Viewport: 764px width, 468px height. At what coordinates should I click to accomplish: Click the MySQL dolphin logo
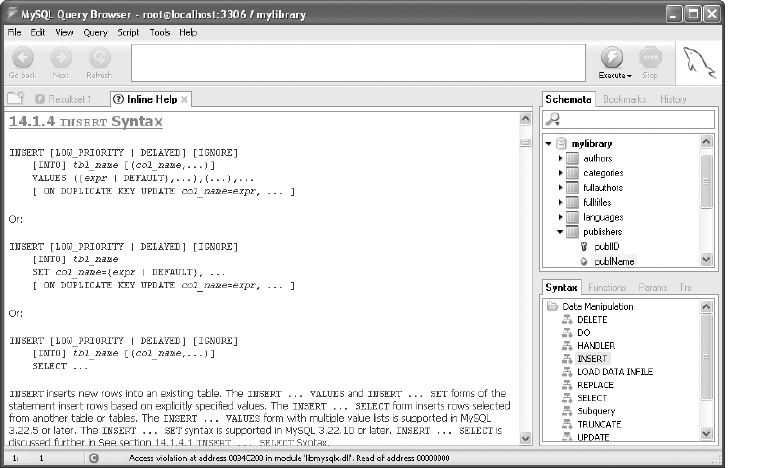699,63
